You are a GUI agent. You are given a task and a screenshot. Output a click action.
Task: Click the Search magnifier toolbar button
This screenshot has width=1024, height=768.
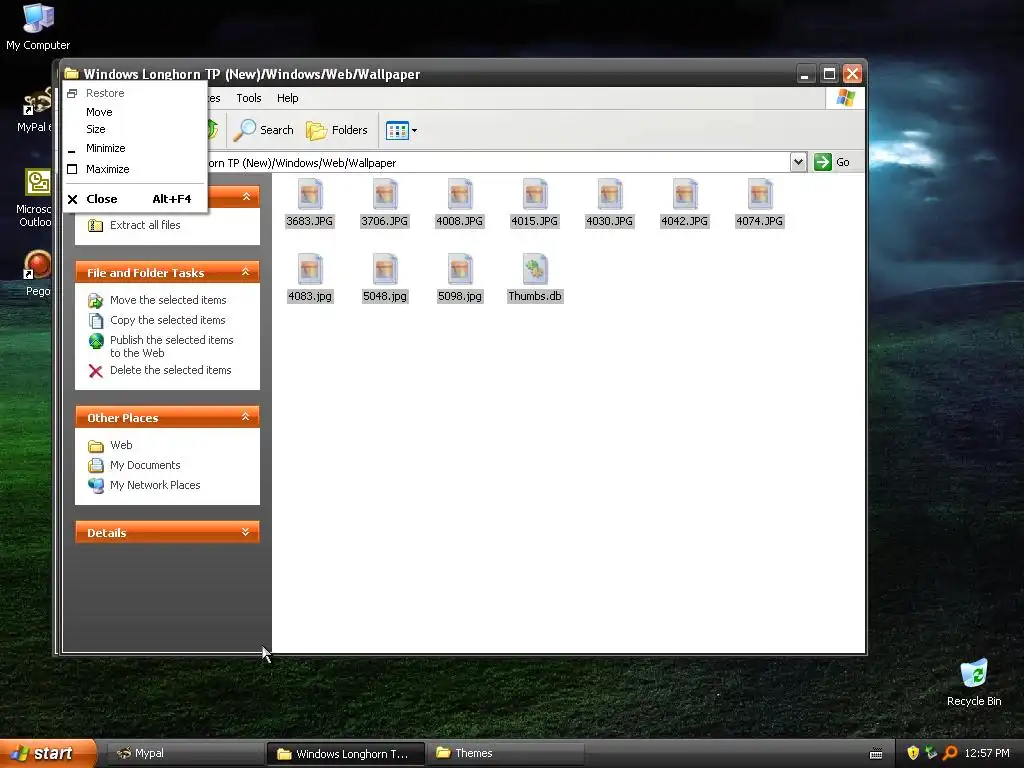[x=264, y=130]
